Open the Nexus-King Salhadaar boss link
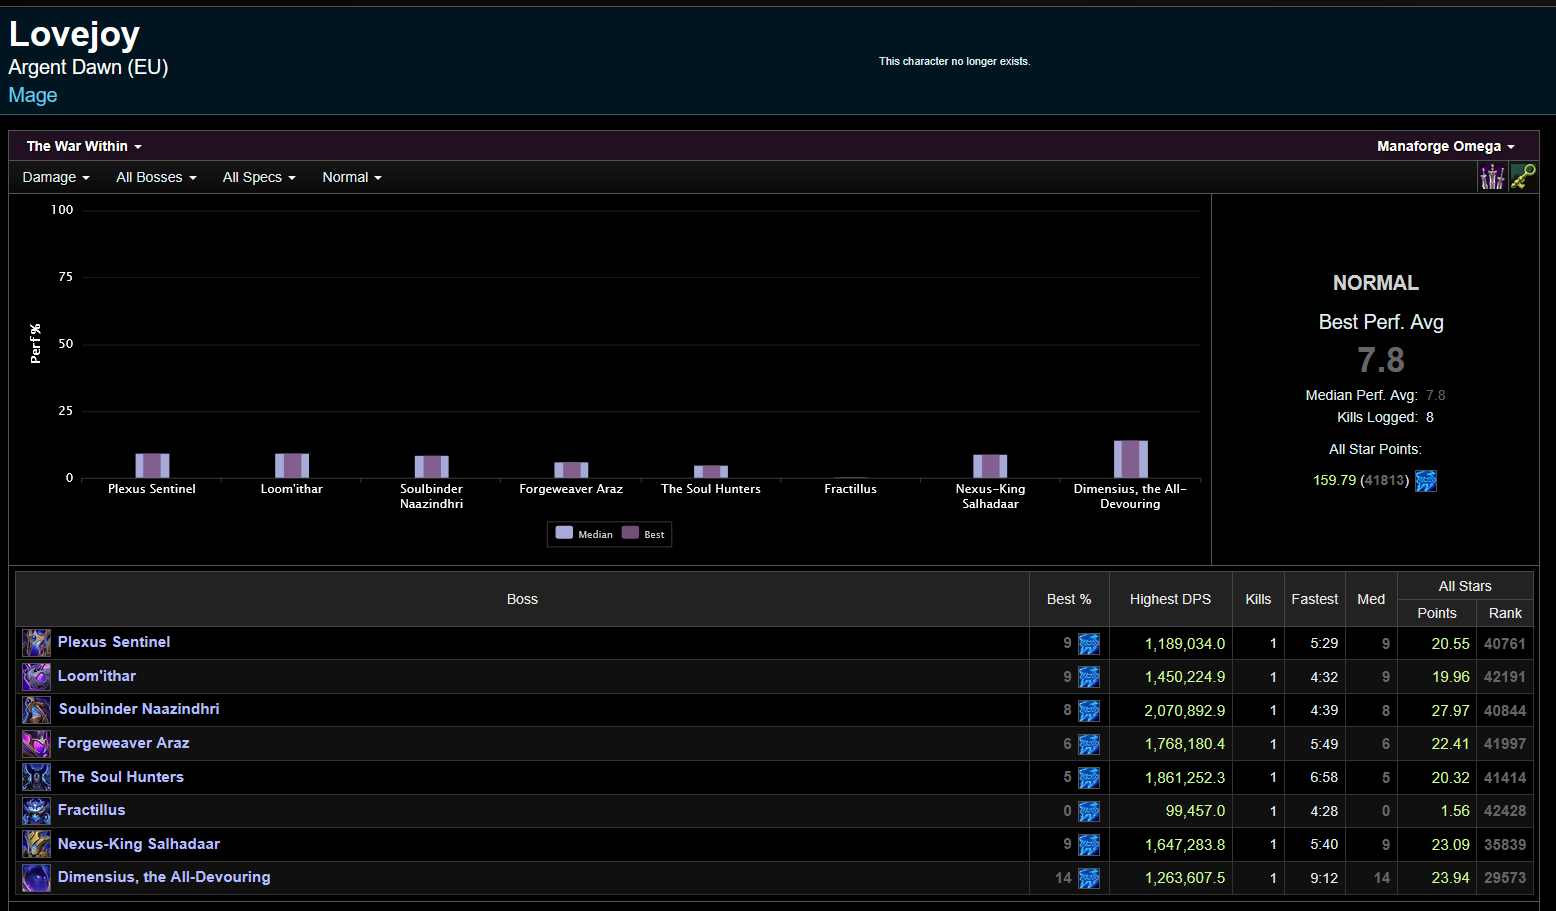The image size is (1556, 911). click(139, 844)
